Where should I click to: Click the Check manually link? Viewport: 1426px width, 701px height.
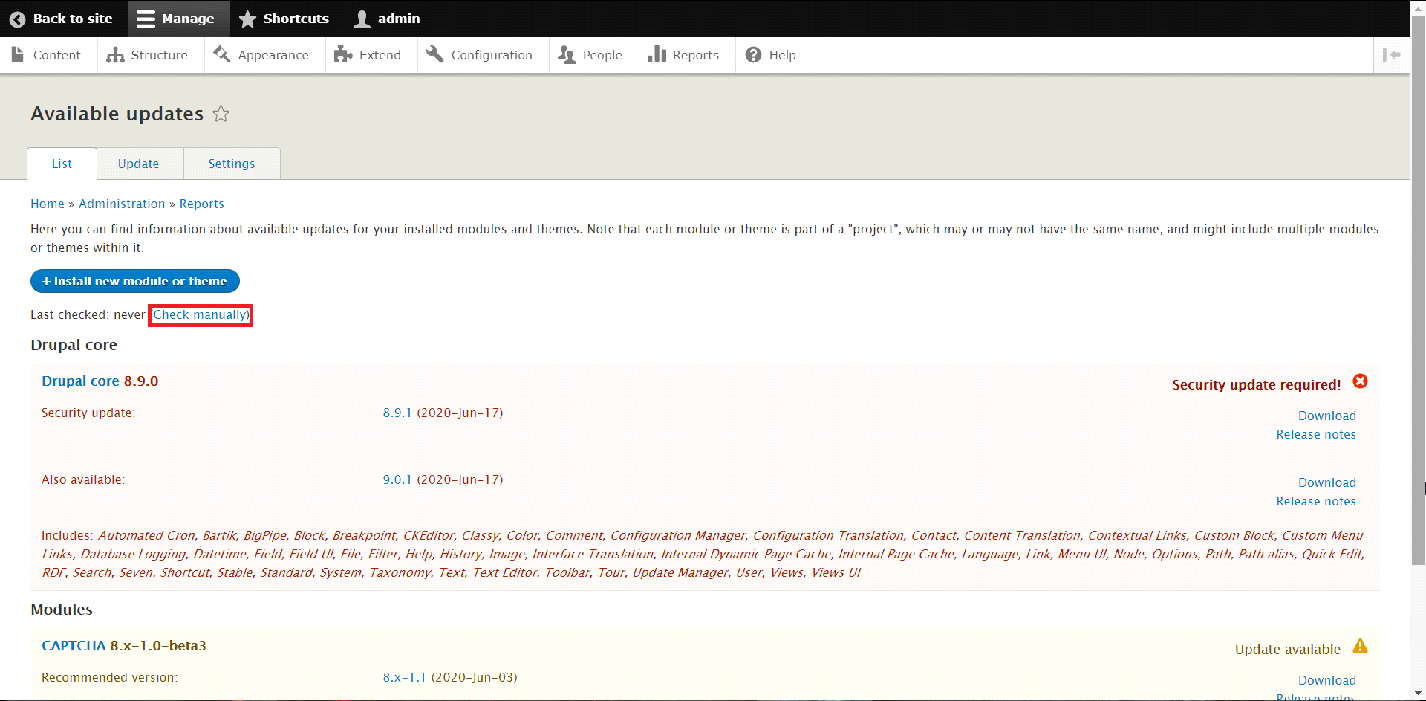(x=200, y=315)
